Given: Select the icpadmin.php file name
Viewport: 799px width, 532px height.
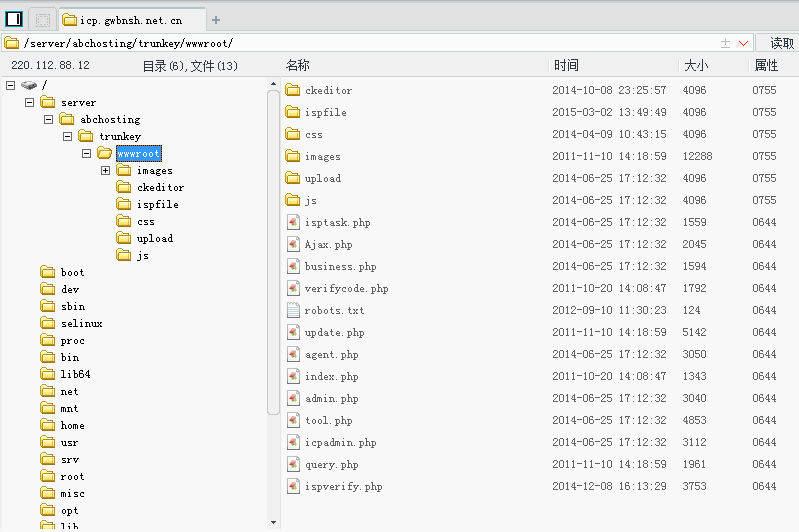Looking at the screenshot, I should pyautogui.click(x=341, y=442).
